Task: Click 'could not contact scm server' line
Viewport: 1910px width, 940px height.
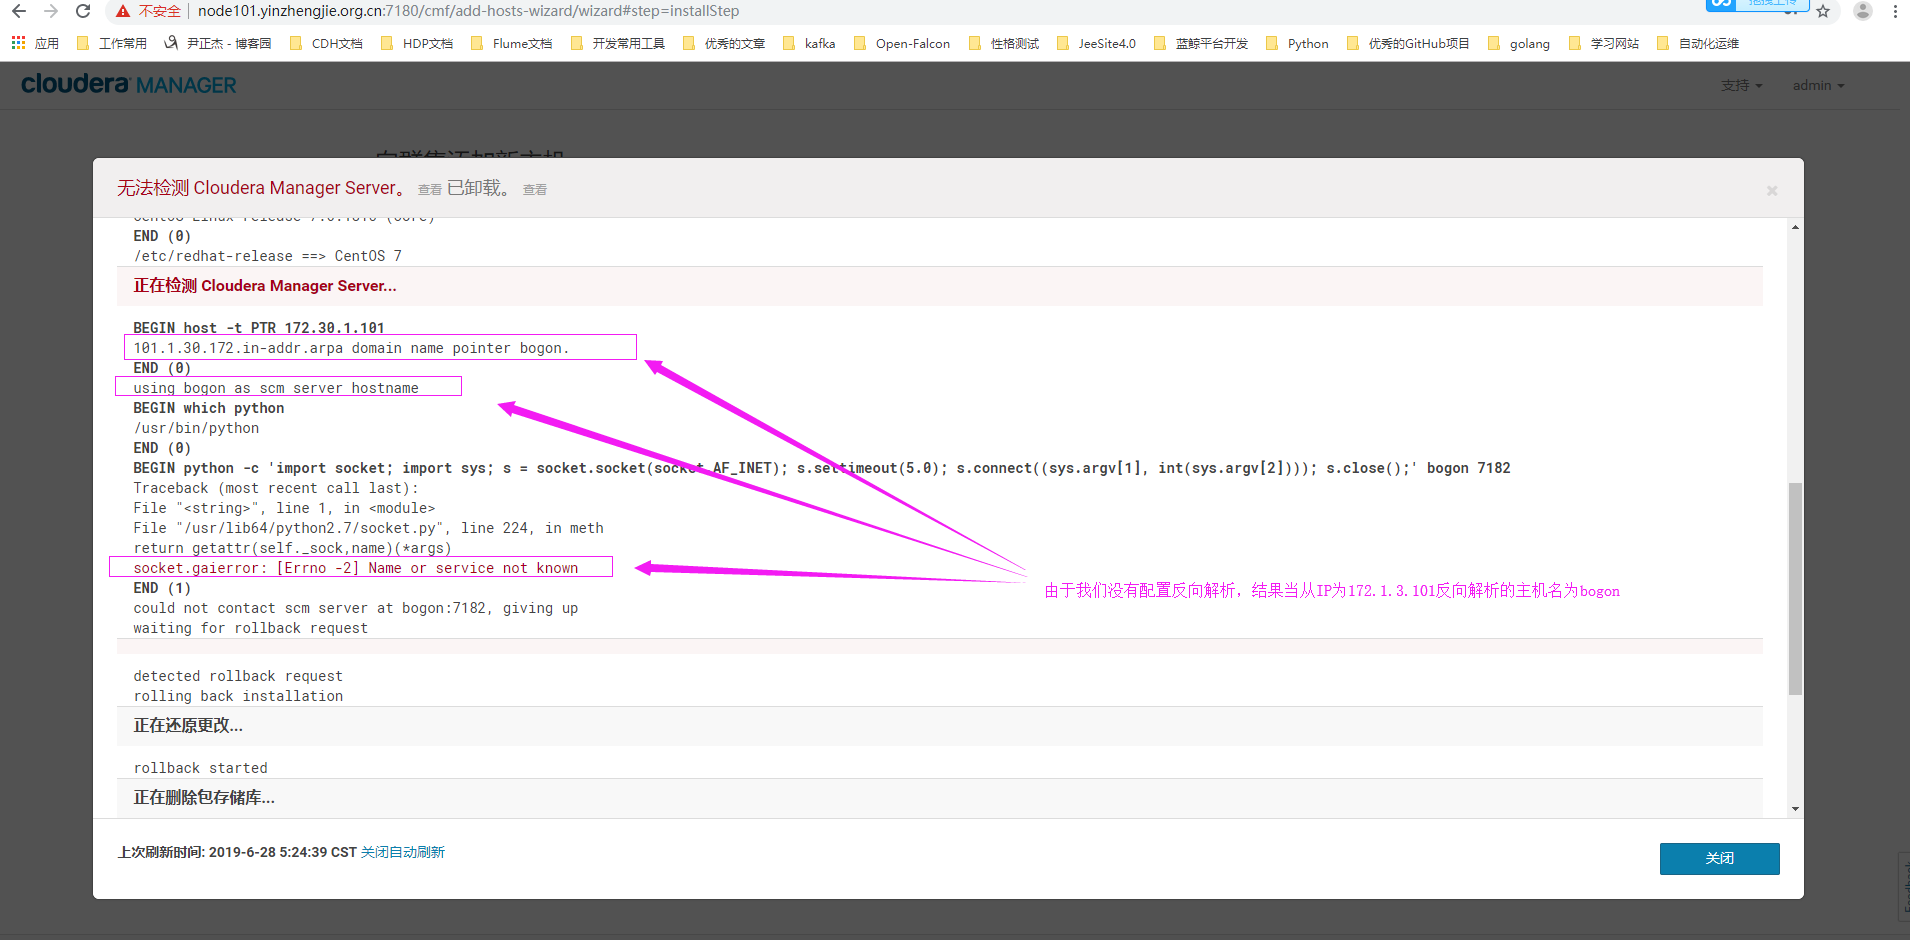Action: pyautogui.click(x=356, y=608)
